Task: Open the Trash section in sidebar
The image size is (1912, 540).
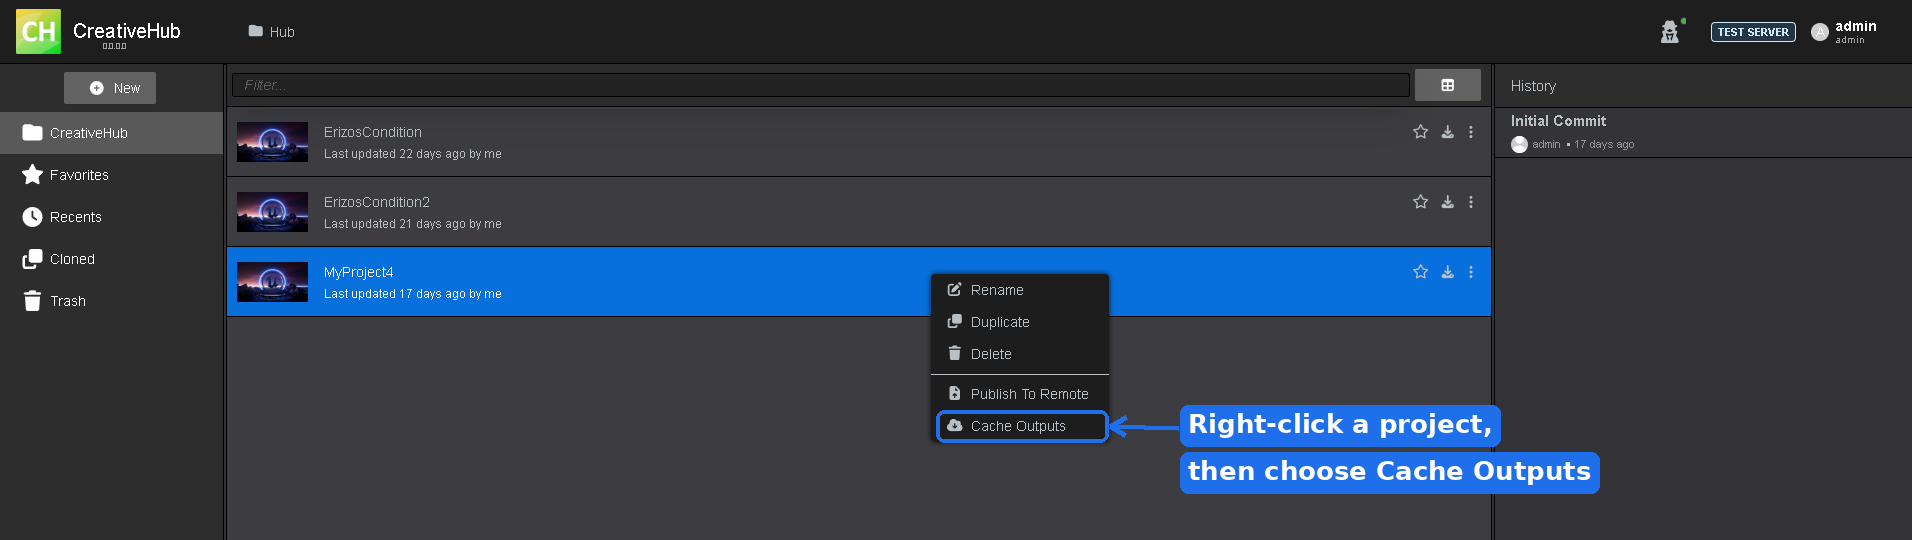Action: pos(112,301)
